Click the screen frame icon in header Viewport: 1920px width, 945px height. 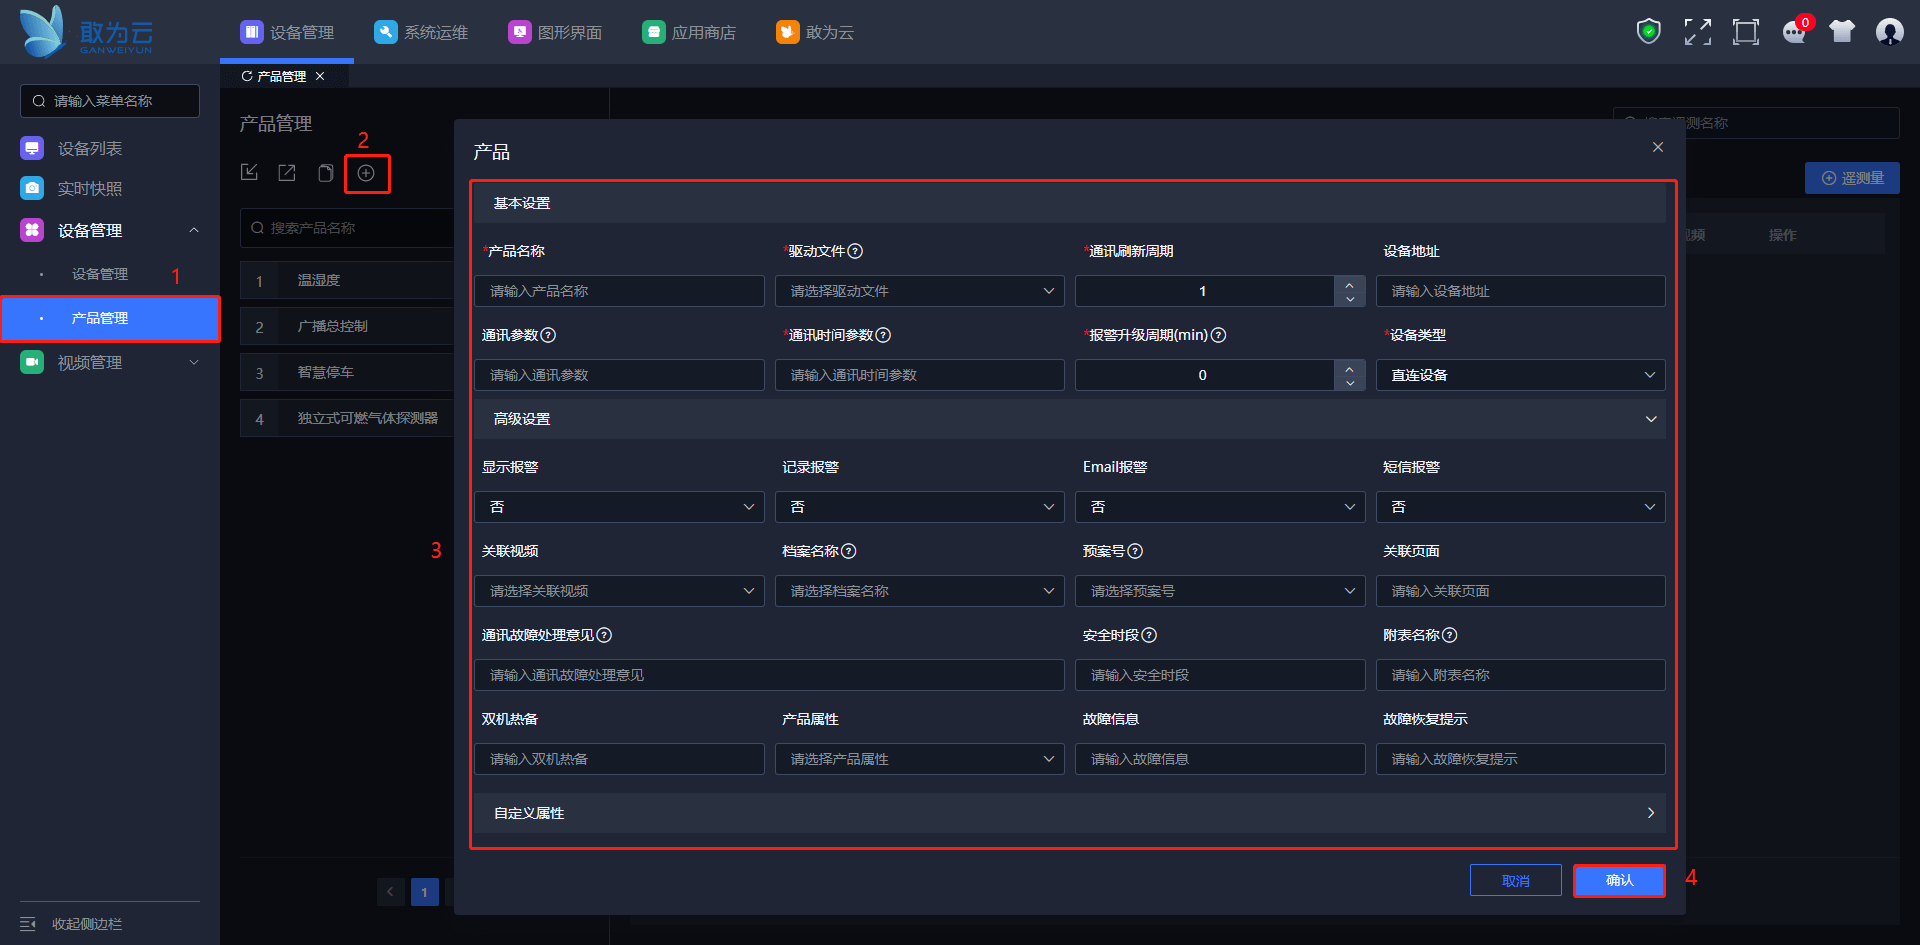click(1746, 32)
